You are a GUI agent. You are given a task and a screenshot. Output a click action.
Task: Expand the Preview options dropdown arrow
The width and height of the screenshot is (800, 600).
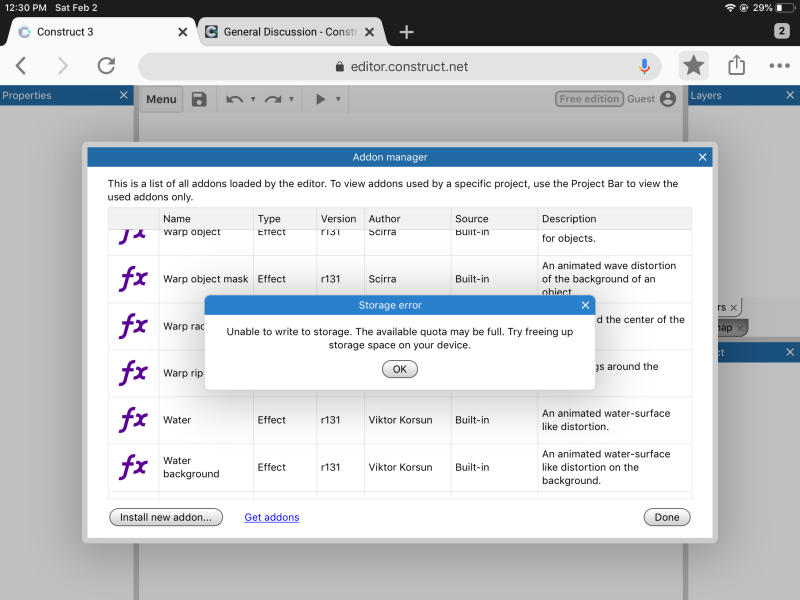point(338,99)
